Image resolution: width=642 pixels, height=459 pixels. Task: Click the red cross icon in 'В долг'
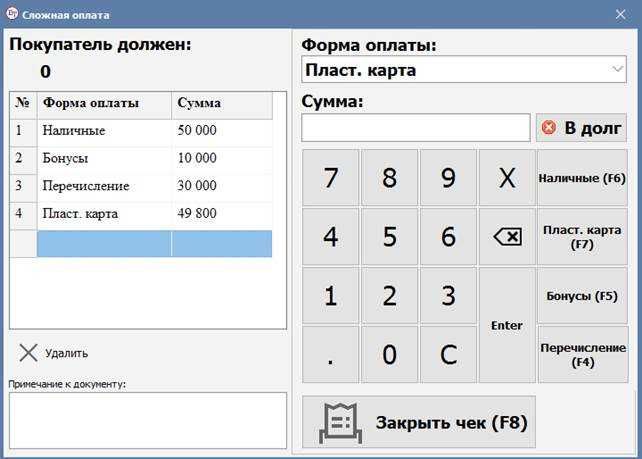tap(549, 128)
